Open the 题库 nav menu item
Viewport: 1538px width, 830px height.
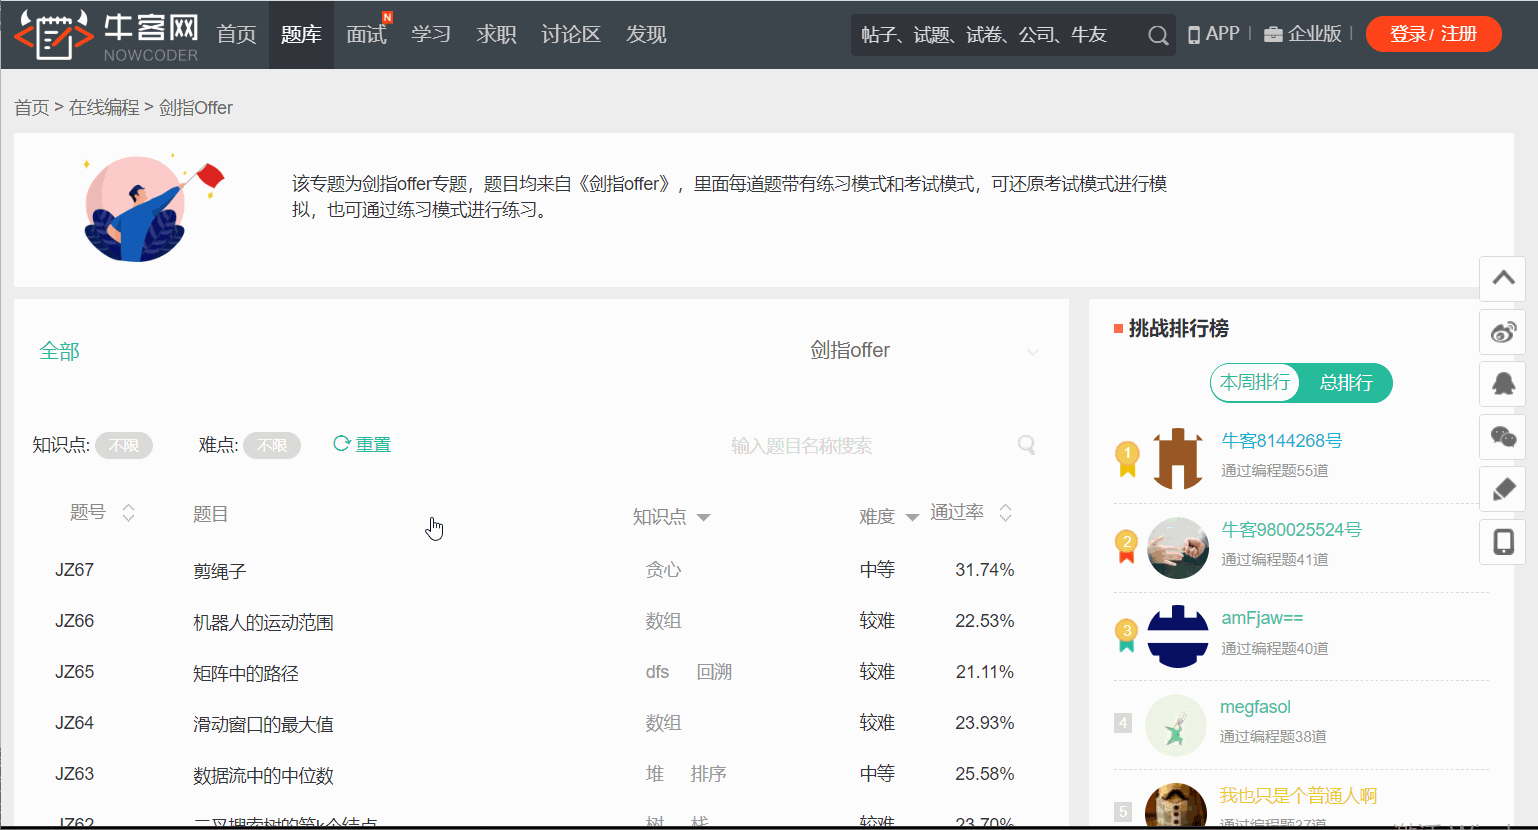tap(301, 35)
